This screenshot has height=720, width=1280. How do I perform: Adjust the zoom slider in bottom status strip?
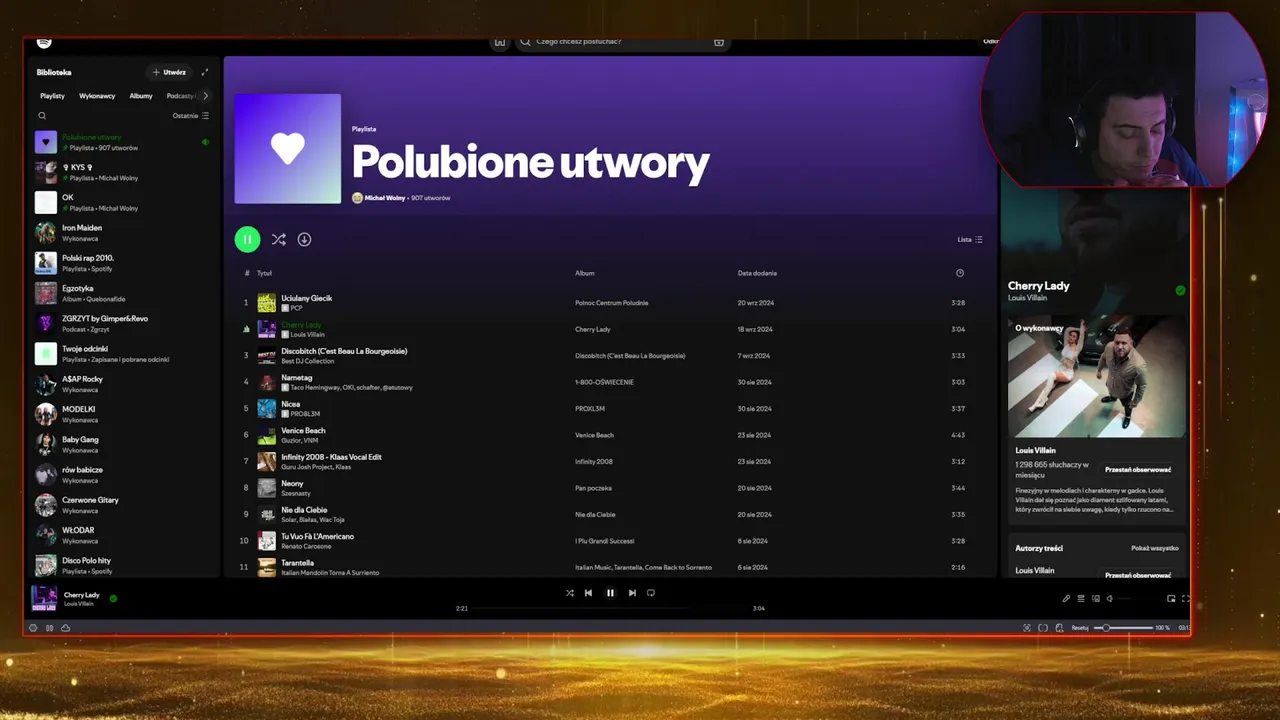(x=1122, y=628)
